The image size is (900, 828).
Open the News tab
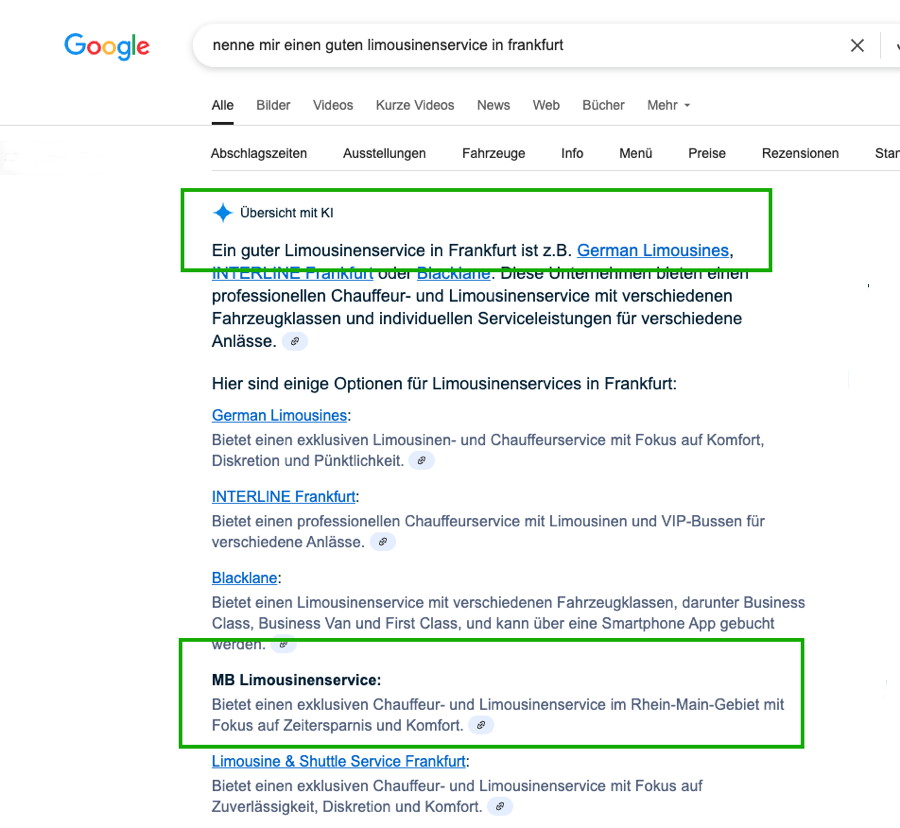point(494,106)
